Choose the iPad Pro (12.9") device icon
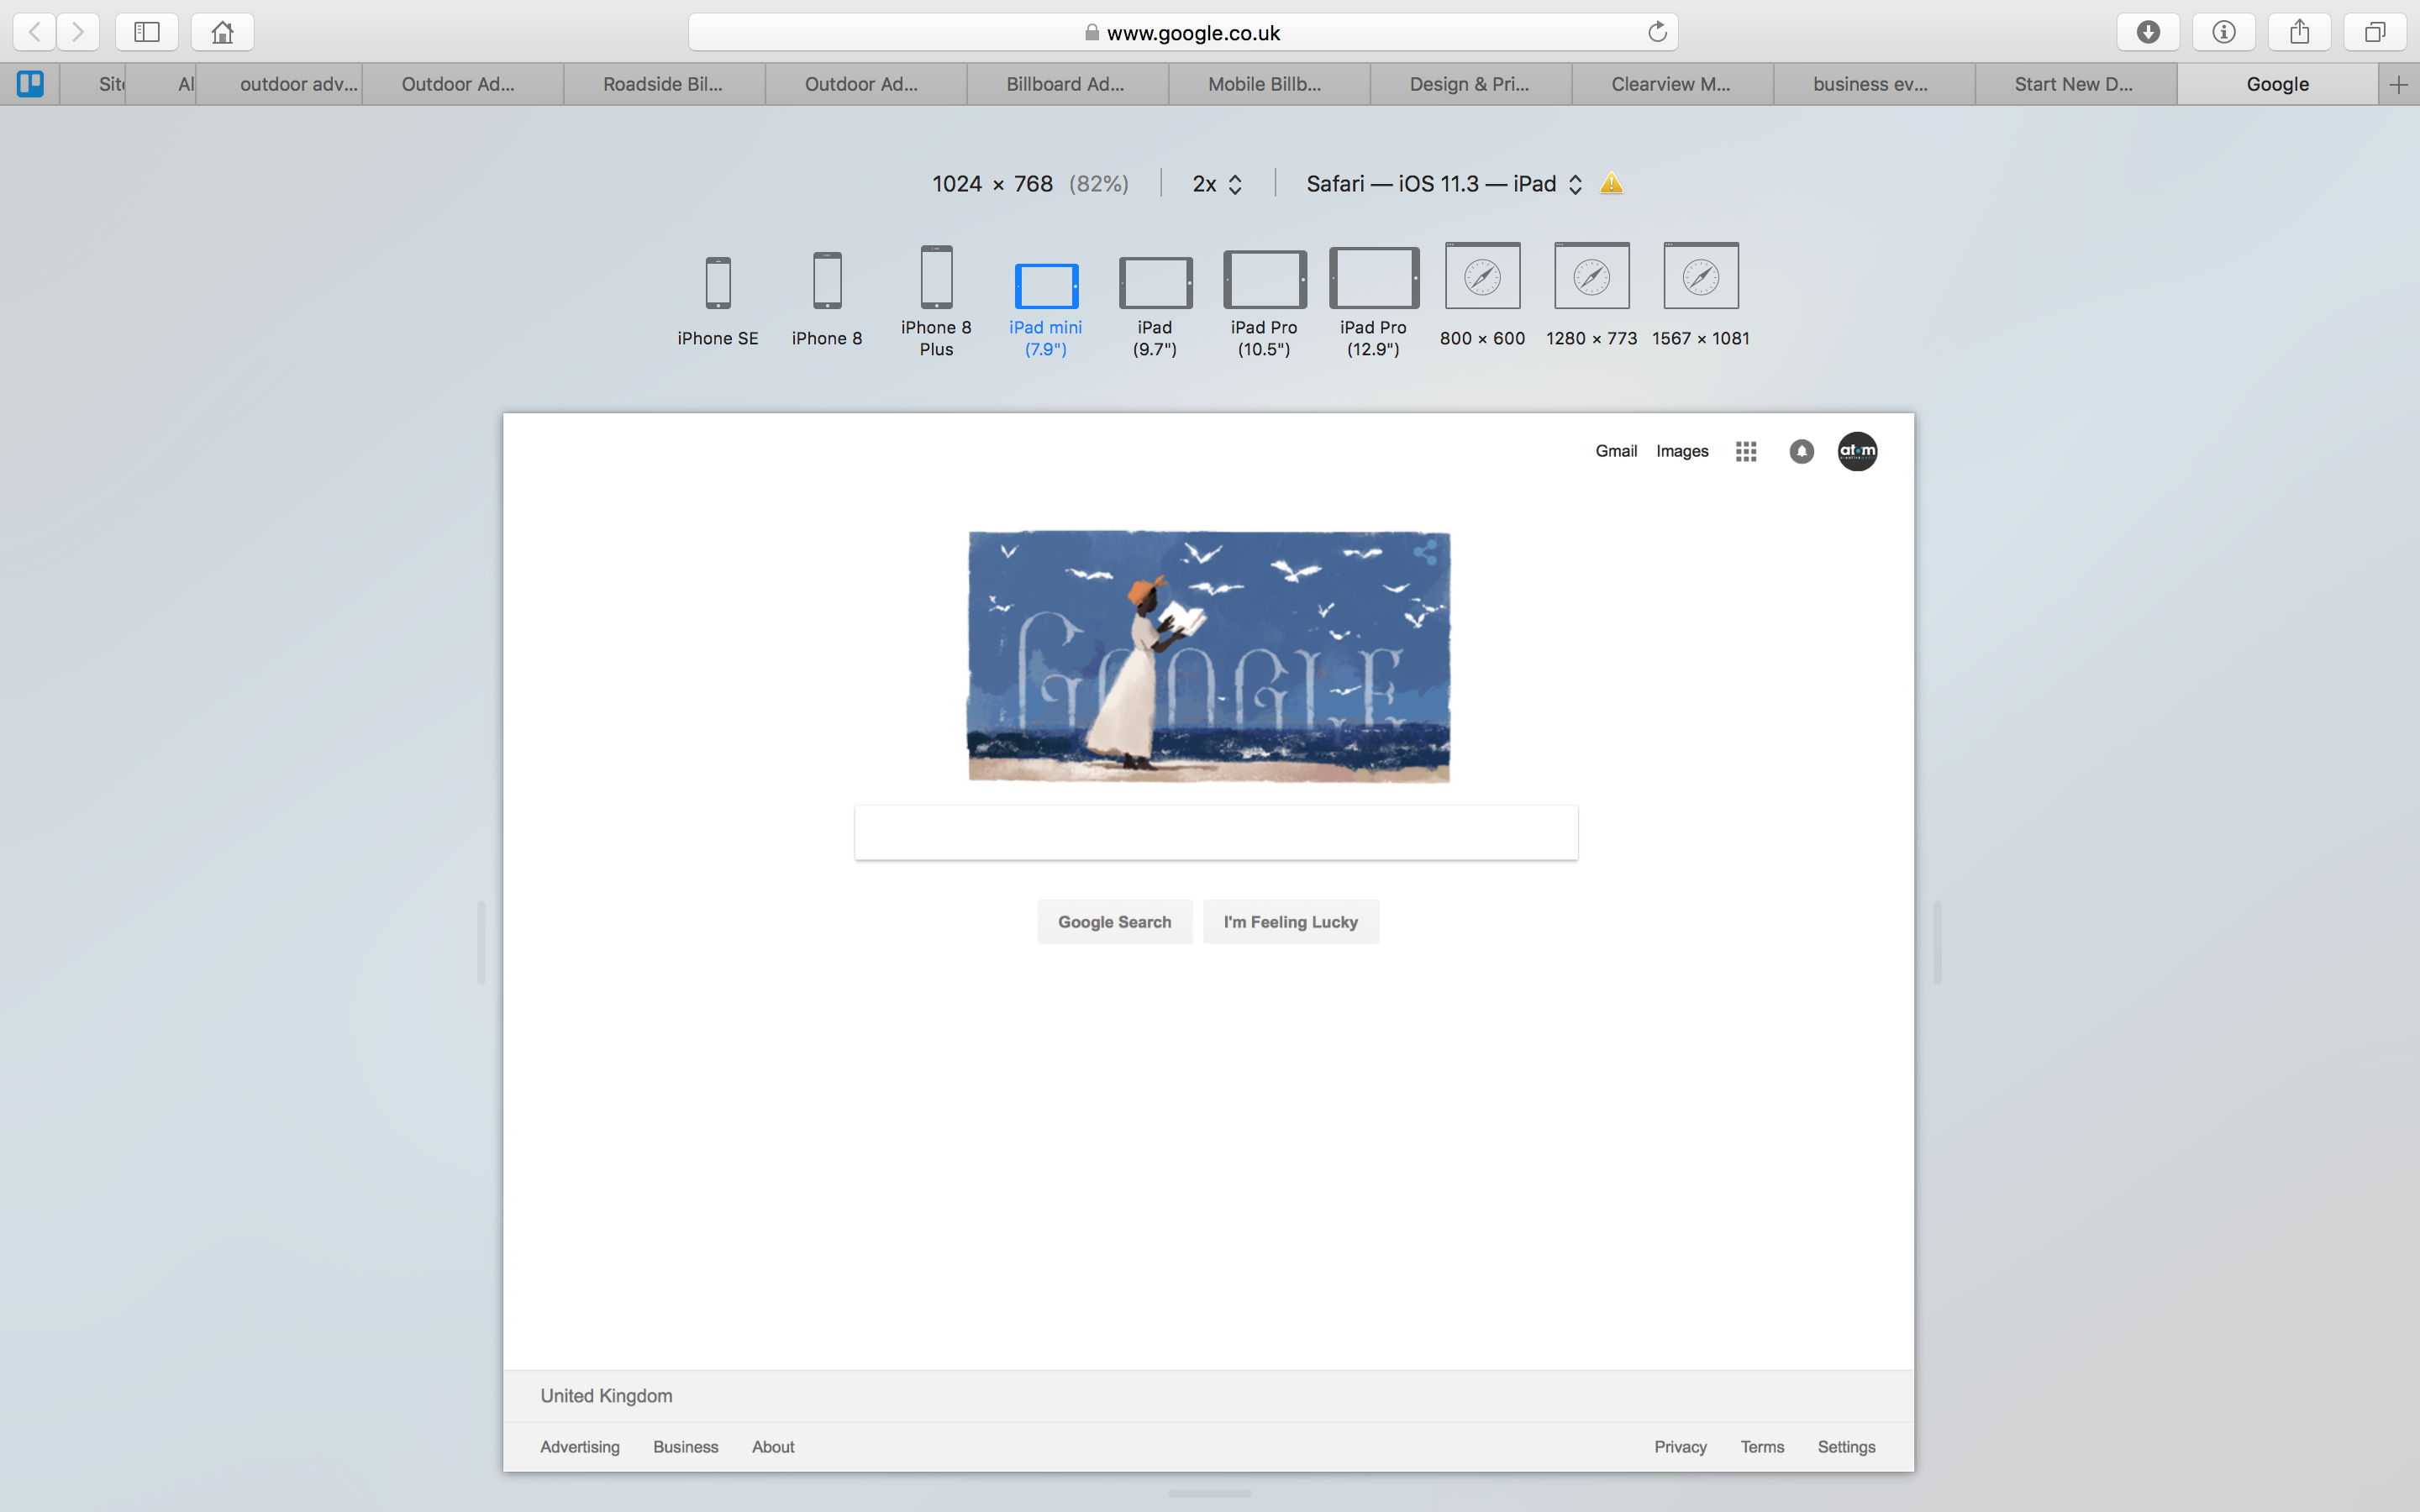Image resolution: width=2420 pixels, height=1512 pixels. [1373, 278]
